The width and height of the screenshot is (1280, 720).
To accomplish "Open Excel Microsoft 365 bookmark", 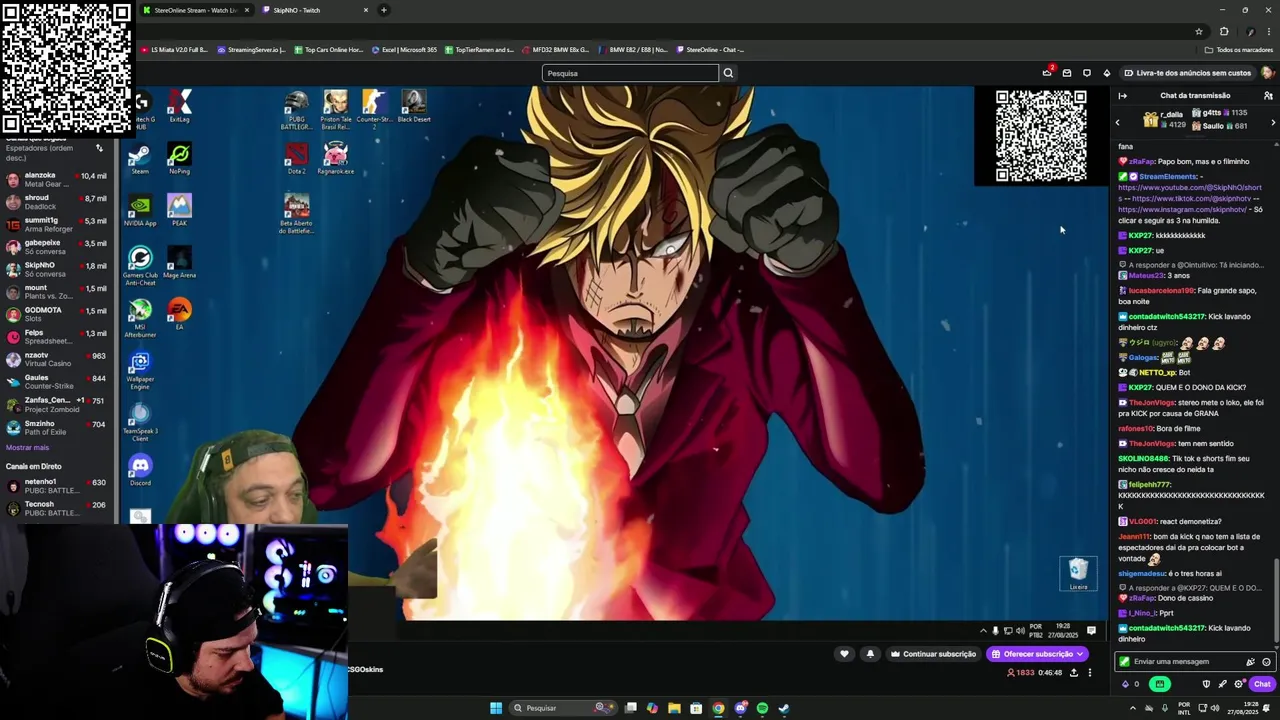I will 405,49.
